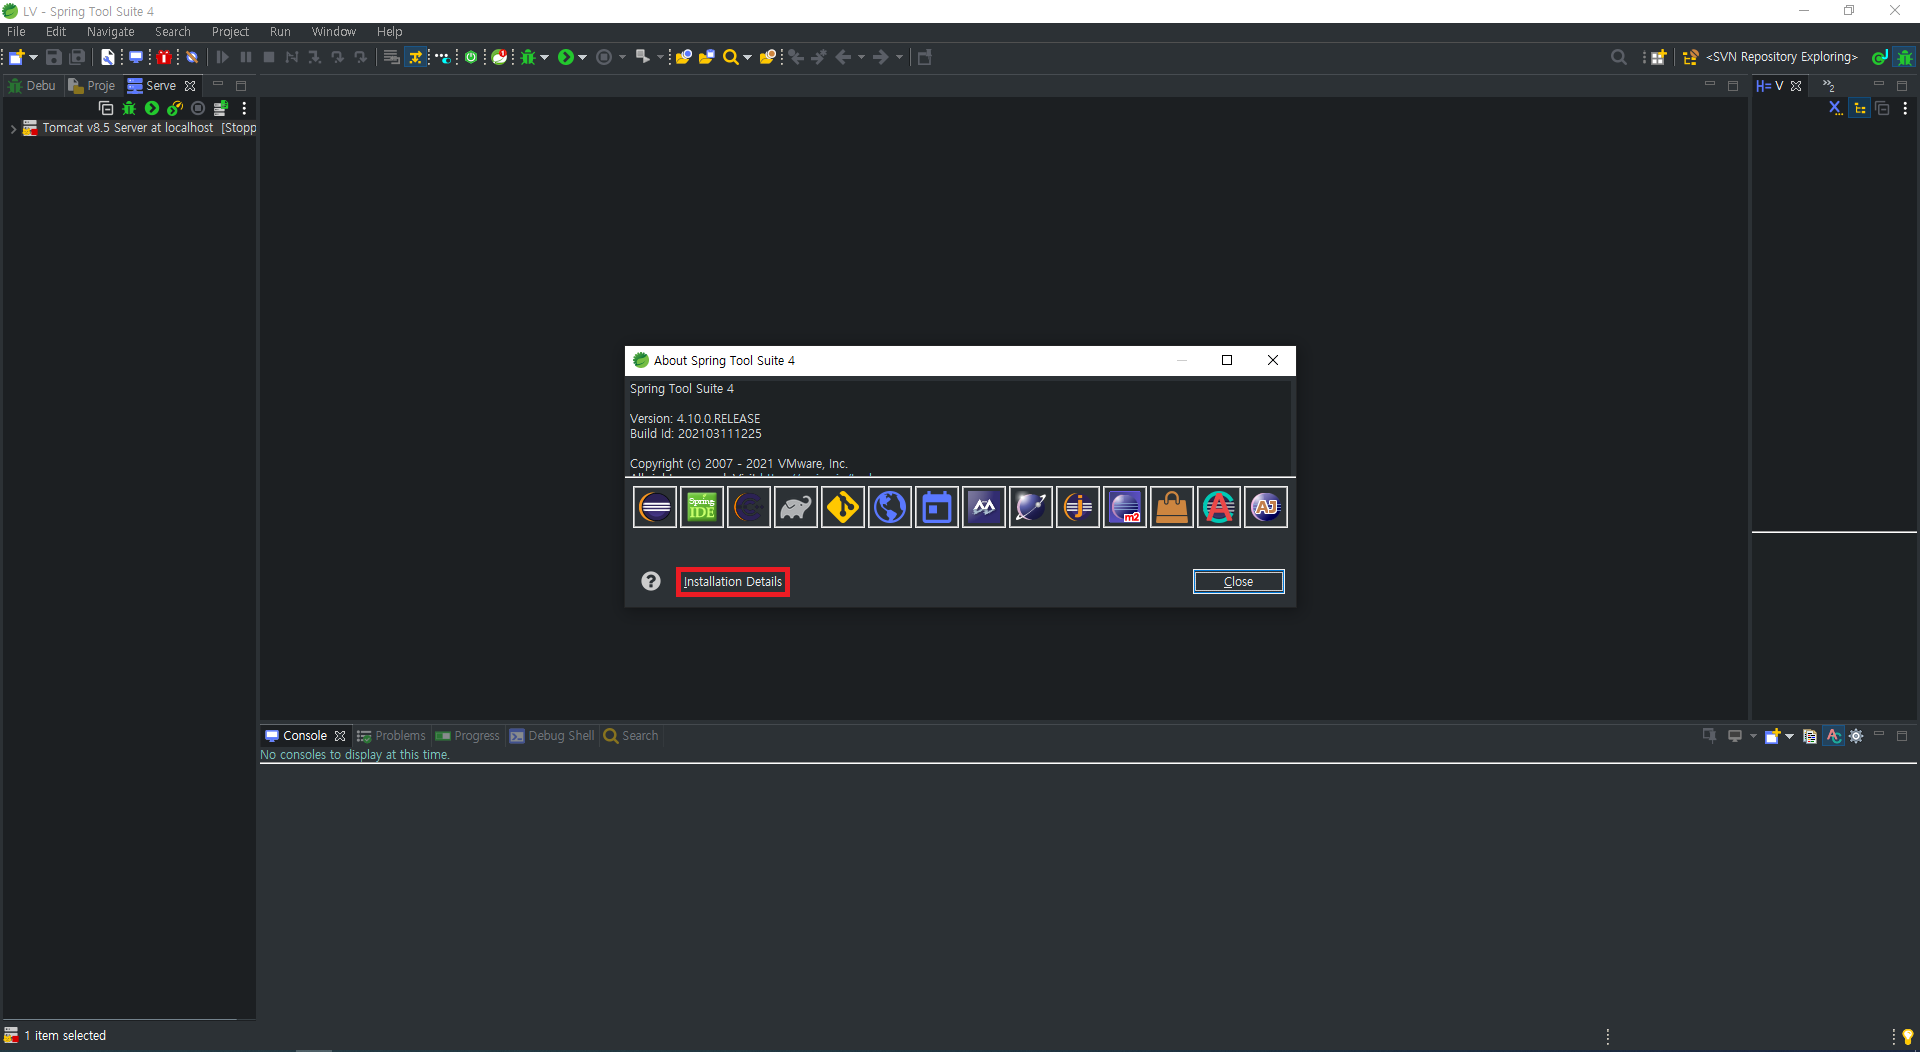Click the Publish to server icon
The height and width of the screenshot is (1052, 1920).
pyautogui.click(x=221, y=108)
